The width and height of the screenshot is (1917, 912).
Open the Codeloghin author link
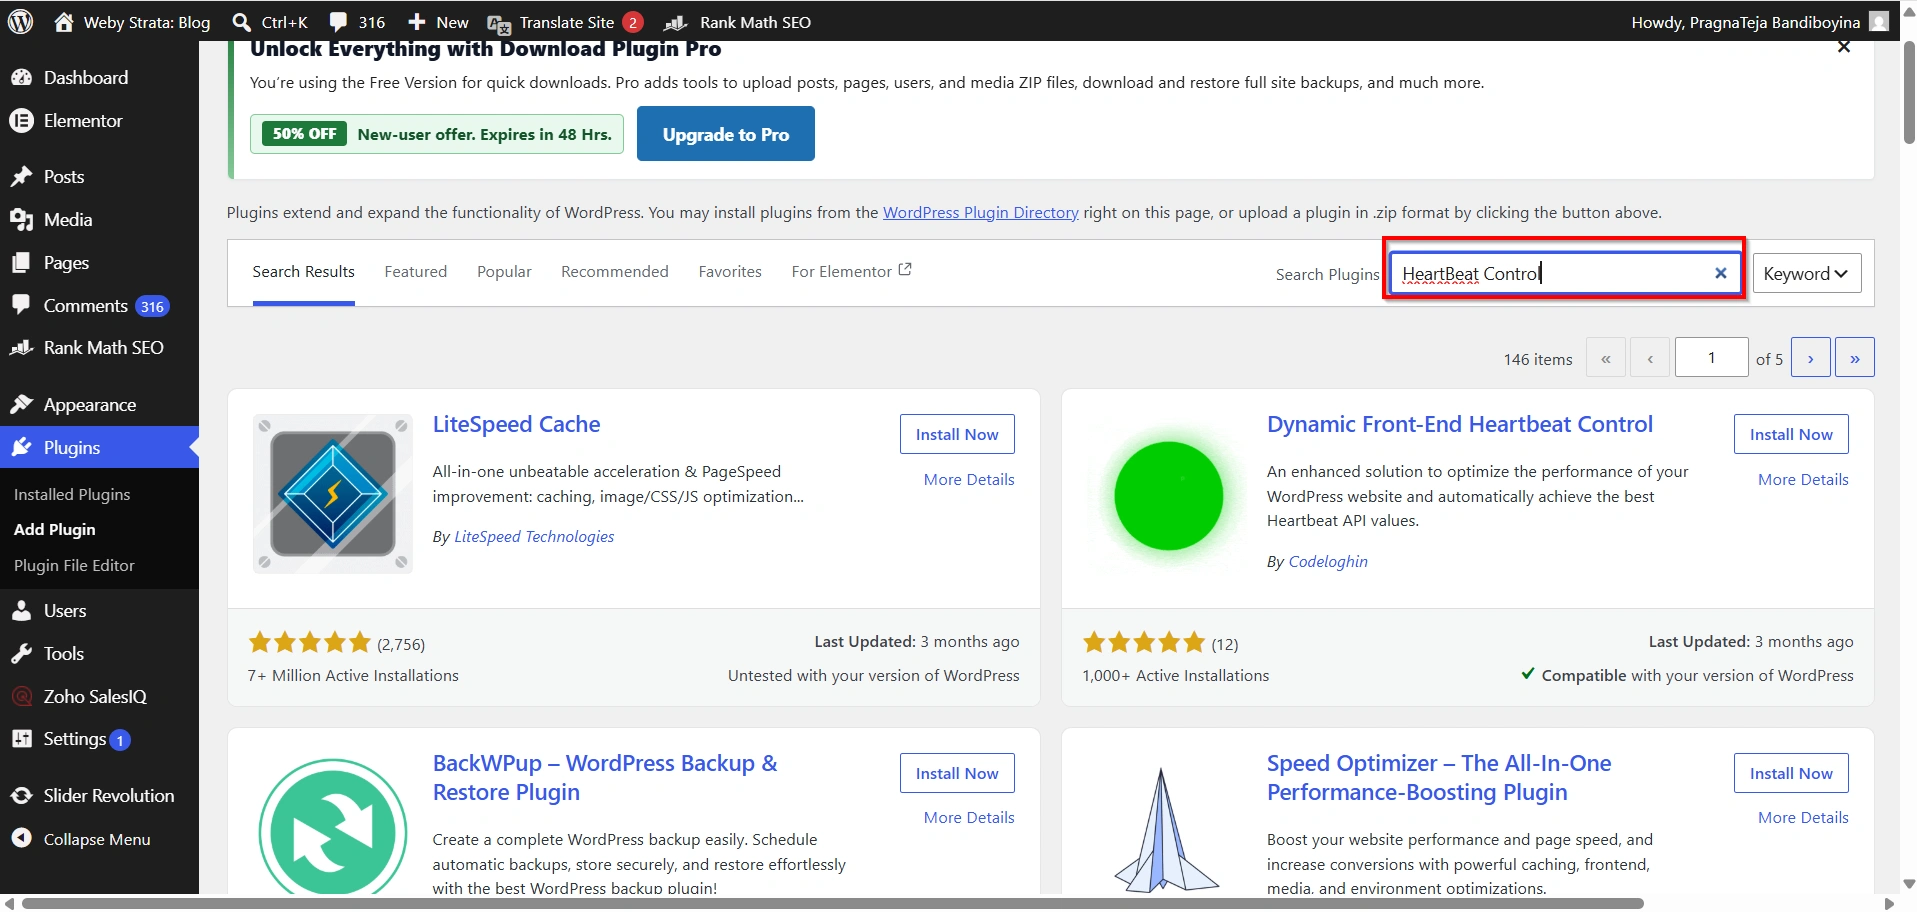[x=1328, y=561]
